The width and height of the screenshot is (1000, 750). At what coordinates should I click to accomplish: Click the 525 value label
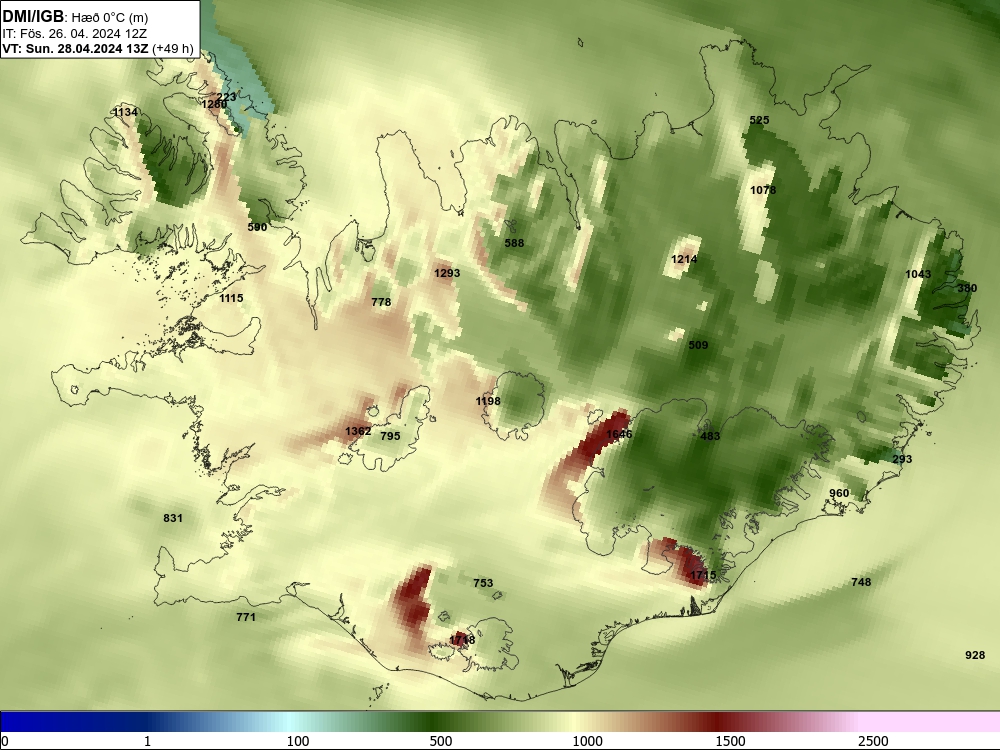[760, 120]
